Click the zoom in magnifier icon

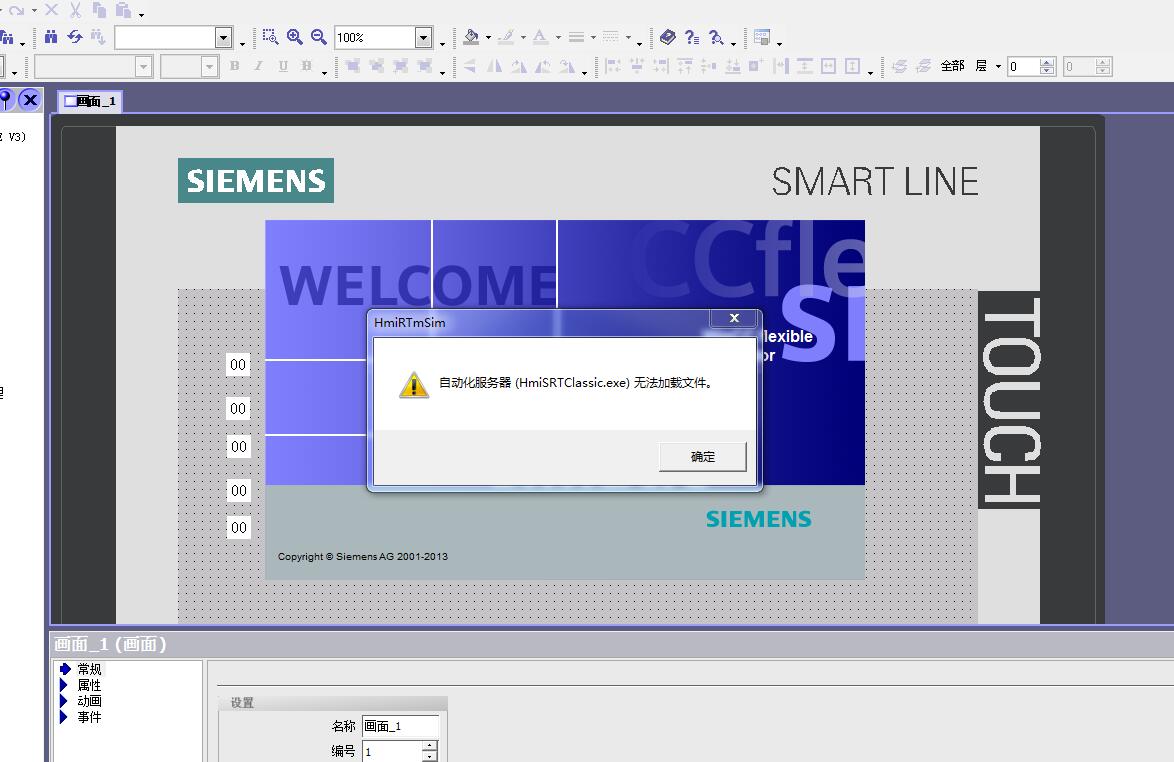coord(295,37)
